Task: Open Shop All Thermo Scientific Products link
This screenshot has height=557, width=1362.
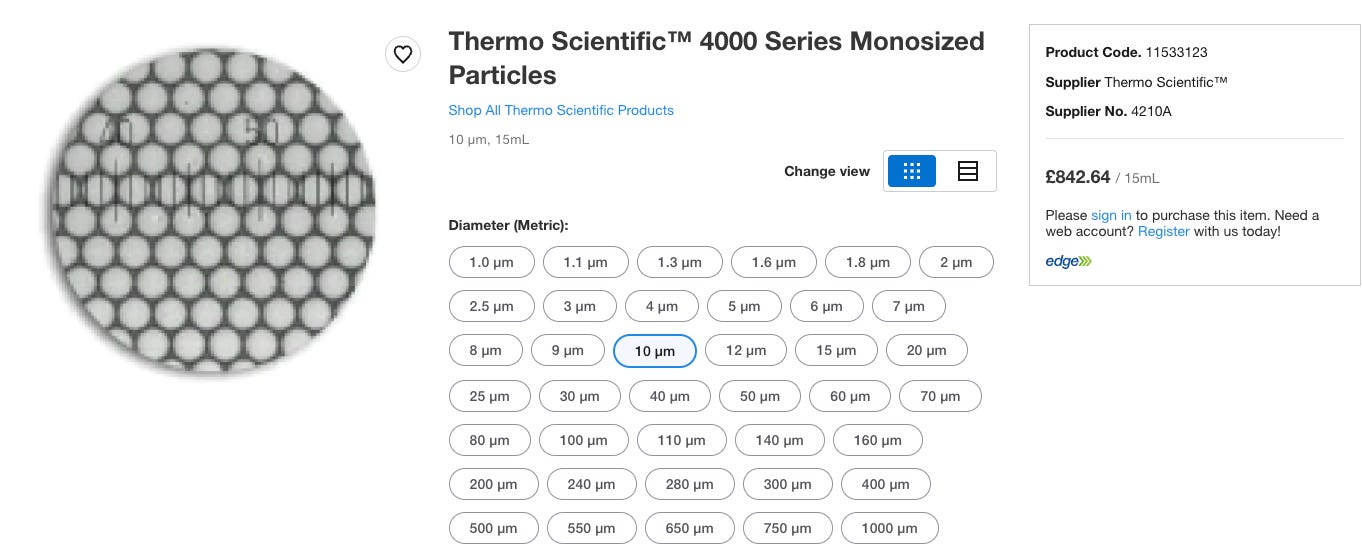Action: click(561, 110)
